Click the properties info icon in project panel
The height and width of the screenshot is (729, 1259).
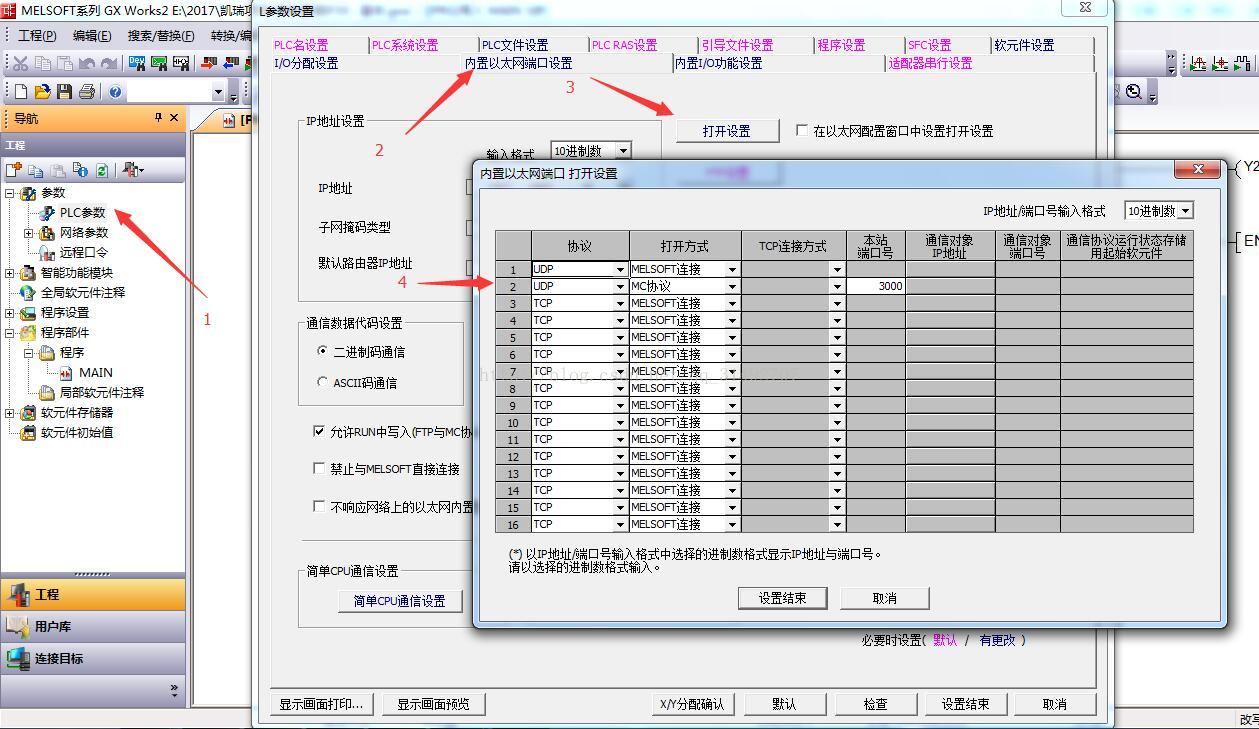(80, 170)
